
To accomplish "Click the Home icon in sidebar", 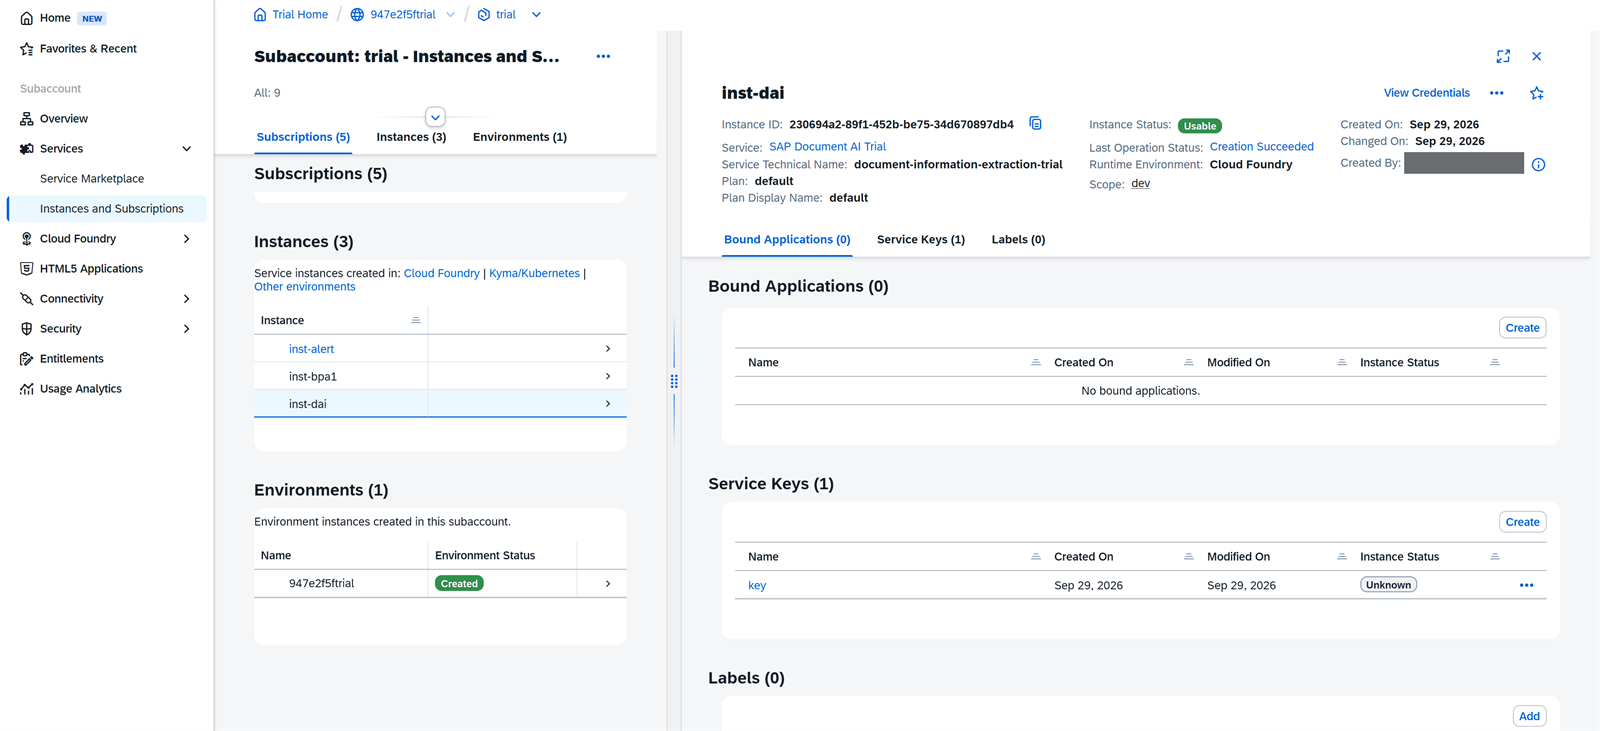I will pos(27,18).
